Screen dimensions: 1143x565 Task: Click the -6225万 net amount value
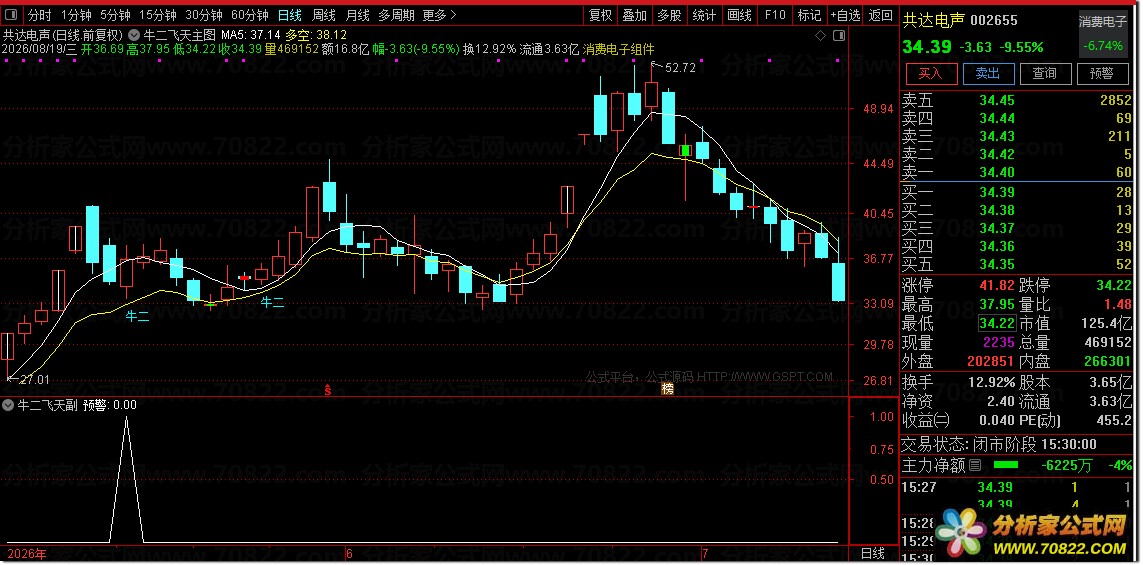click(x=1066, y=465)
